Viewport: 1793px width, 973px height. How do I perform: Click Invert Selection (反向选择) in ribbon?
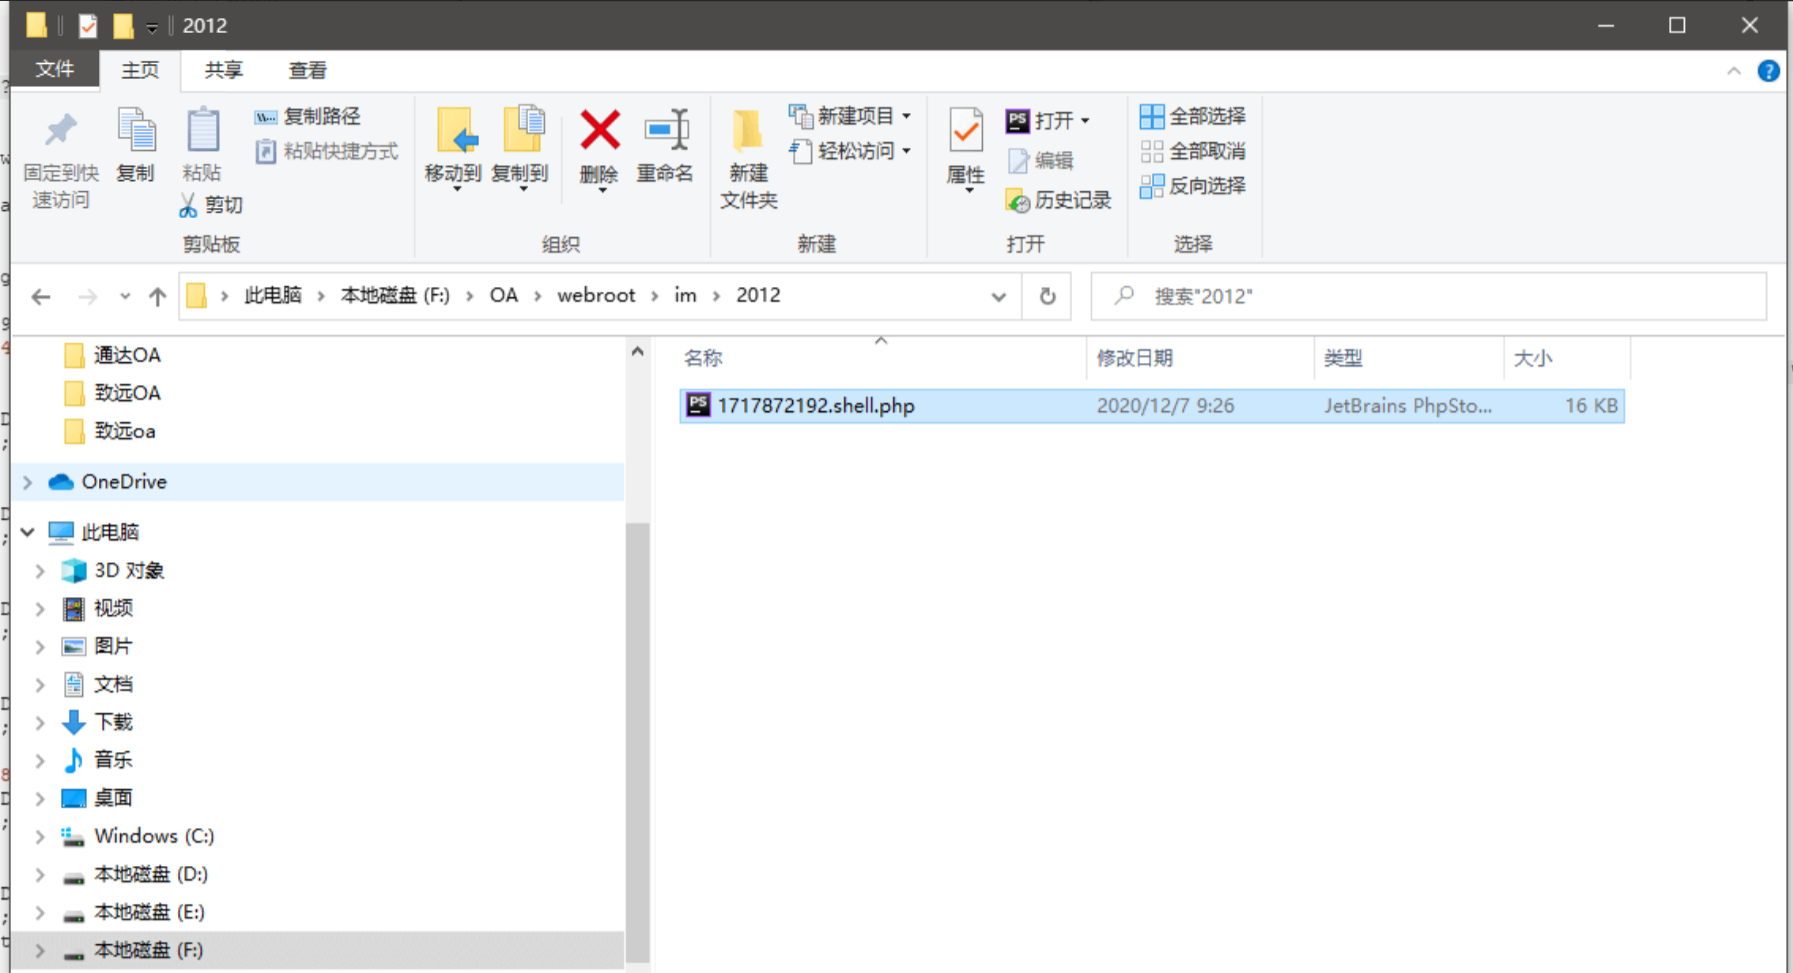click(x=1193, y=186)
